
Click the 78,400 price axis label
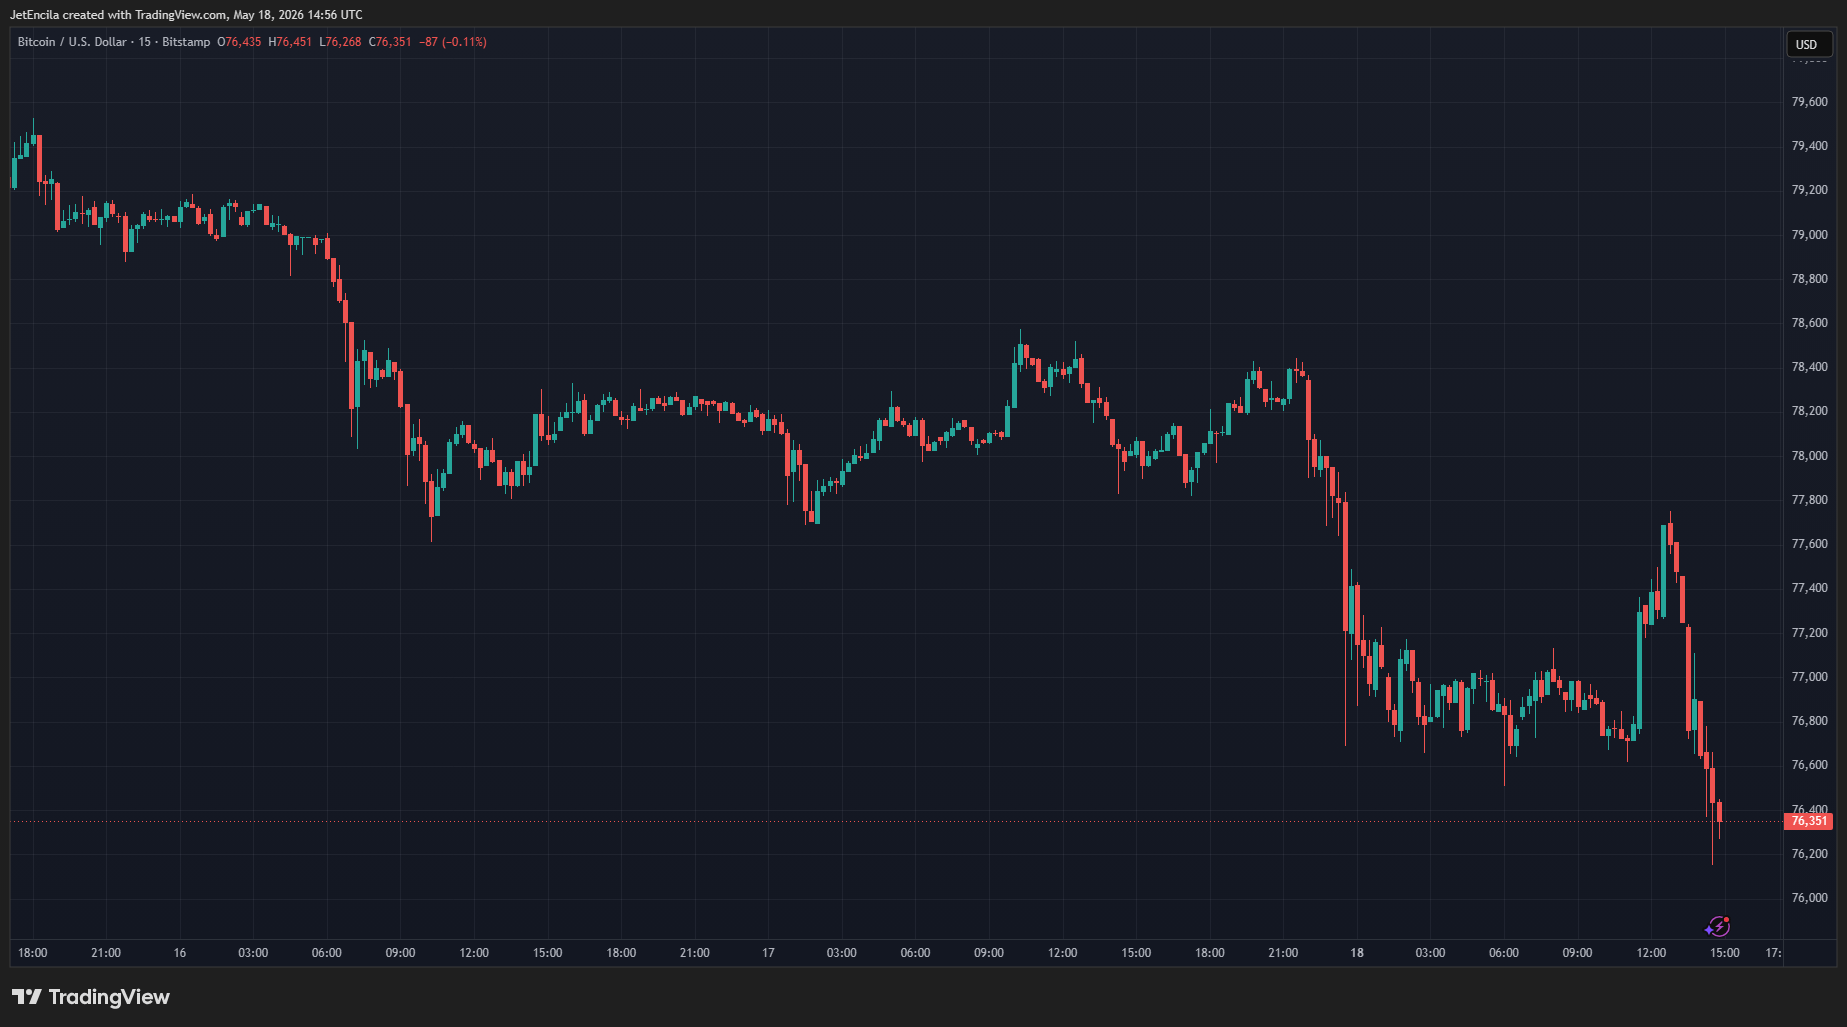tap(1809, 367)
